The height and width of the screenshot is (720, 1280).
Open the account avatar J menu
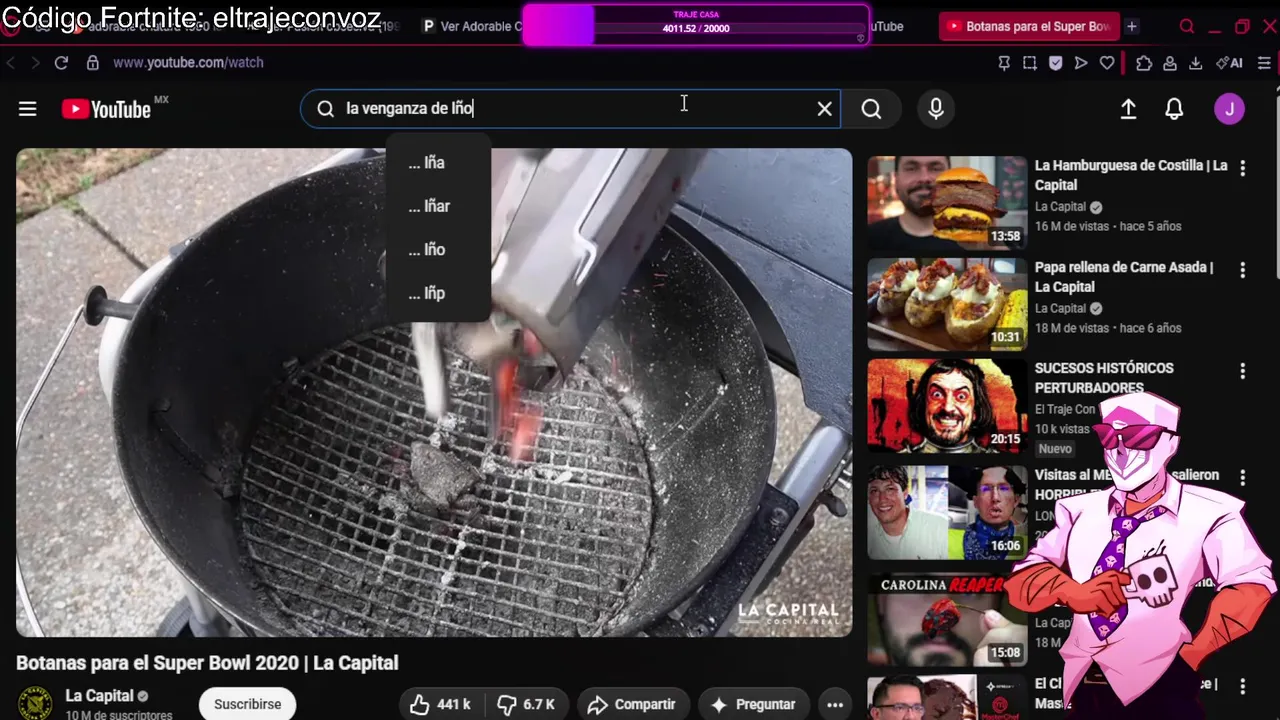click(x=1229, y=109)
